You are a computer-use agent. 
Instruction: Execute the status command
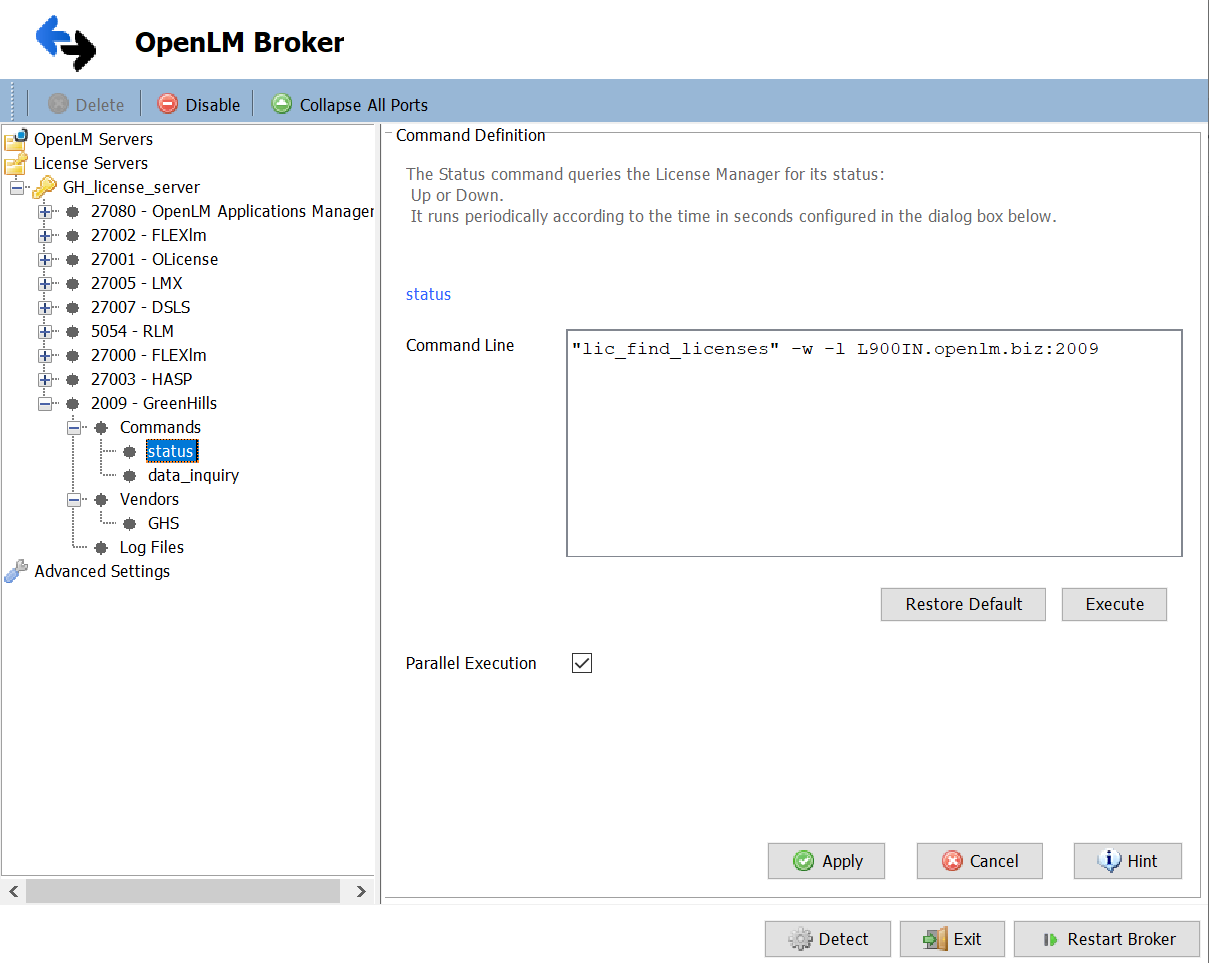pos(1113,604)
